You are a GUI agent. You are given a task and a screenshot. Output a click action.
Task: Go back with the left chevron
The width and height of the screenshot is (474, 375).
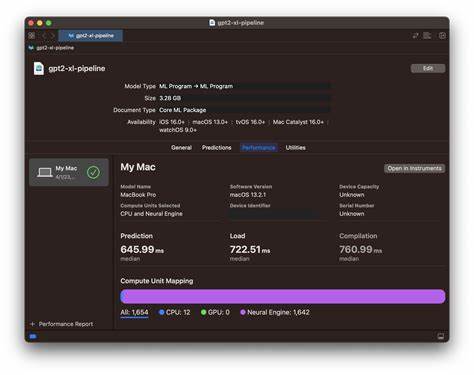[x=44, y=36]
